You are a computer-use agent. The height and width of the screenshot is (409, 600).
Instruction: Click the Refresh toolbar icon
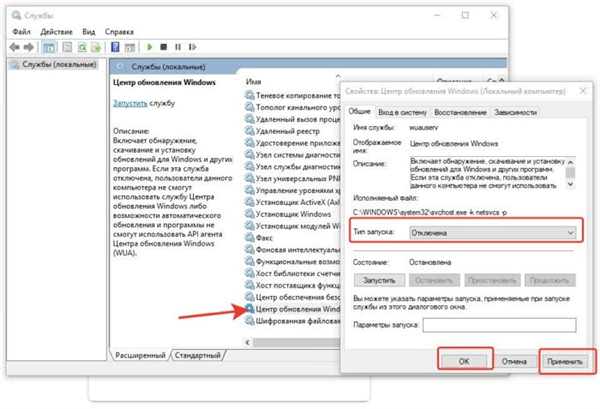[82, 47]
